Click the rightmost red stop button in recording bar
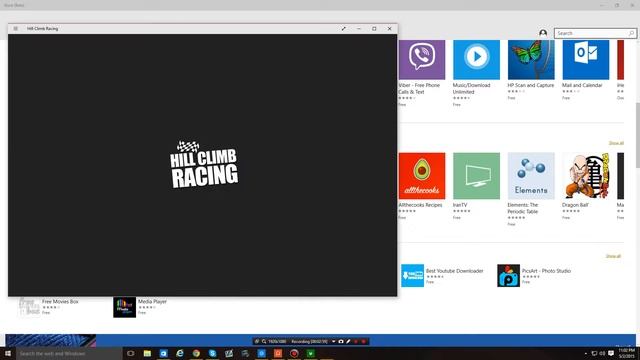The height and width of the screenshot is (360, 640). [364, 341]
